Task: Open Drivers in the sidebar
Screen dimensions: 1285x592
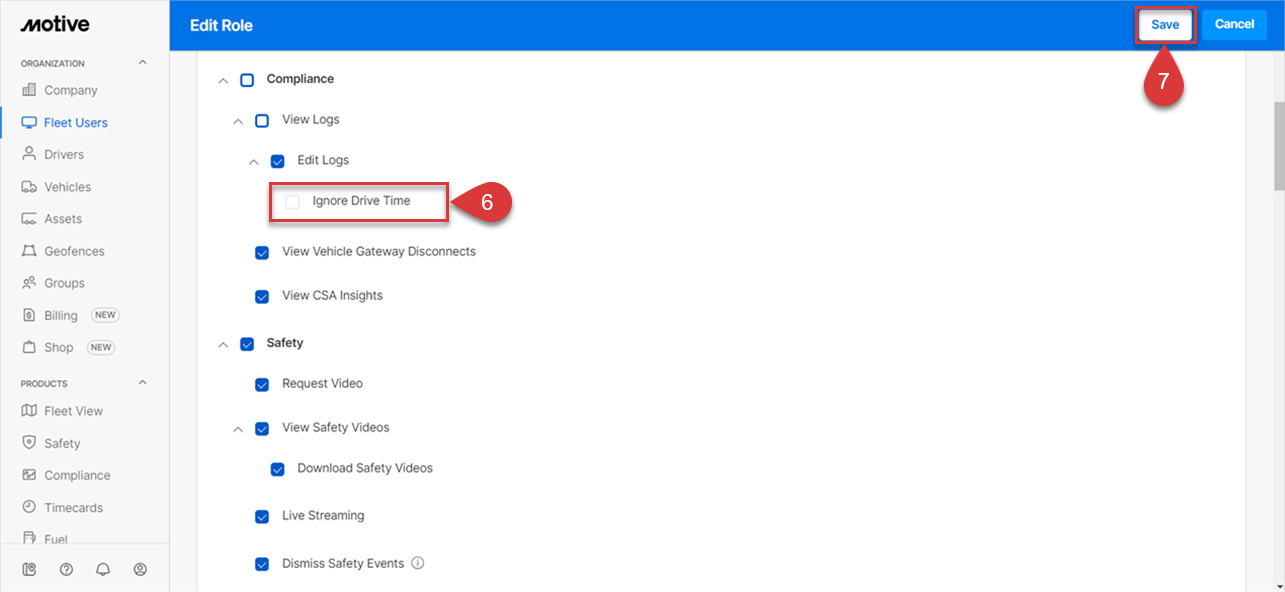Action: click(x=64, y=155)
